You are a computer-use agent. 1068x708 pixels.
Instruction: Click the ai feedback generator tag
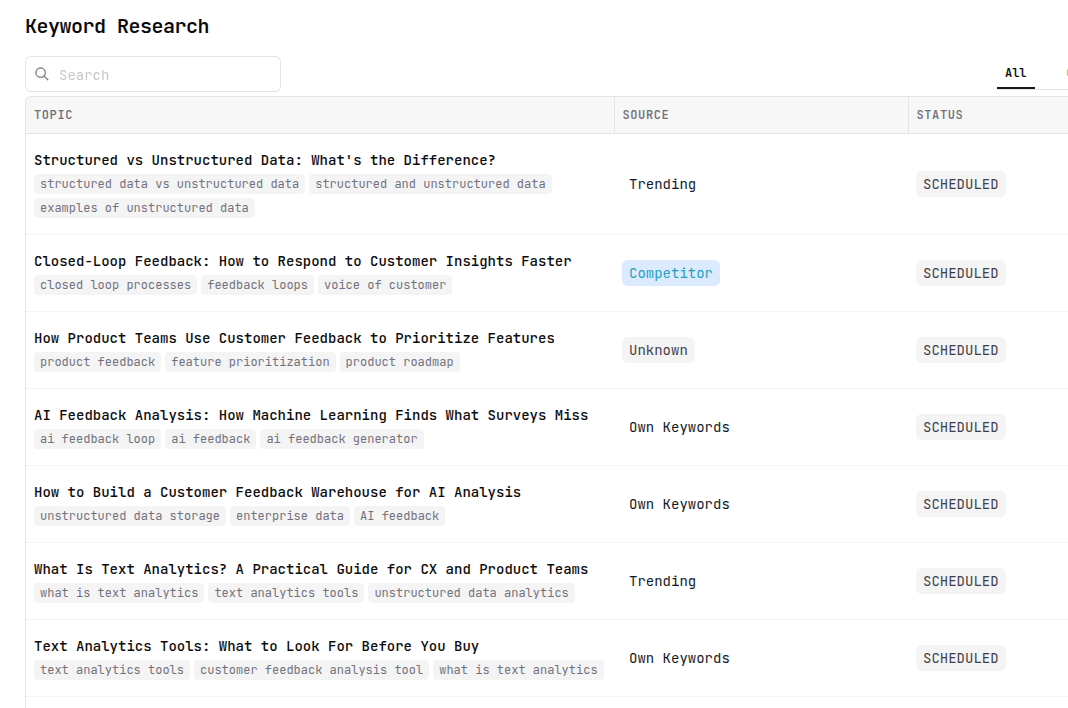click(x=340, y=438)
